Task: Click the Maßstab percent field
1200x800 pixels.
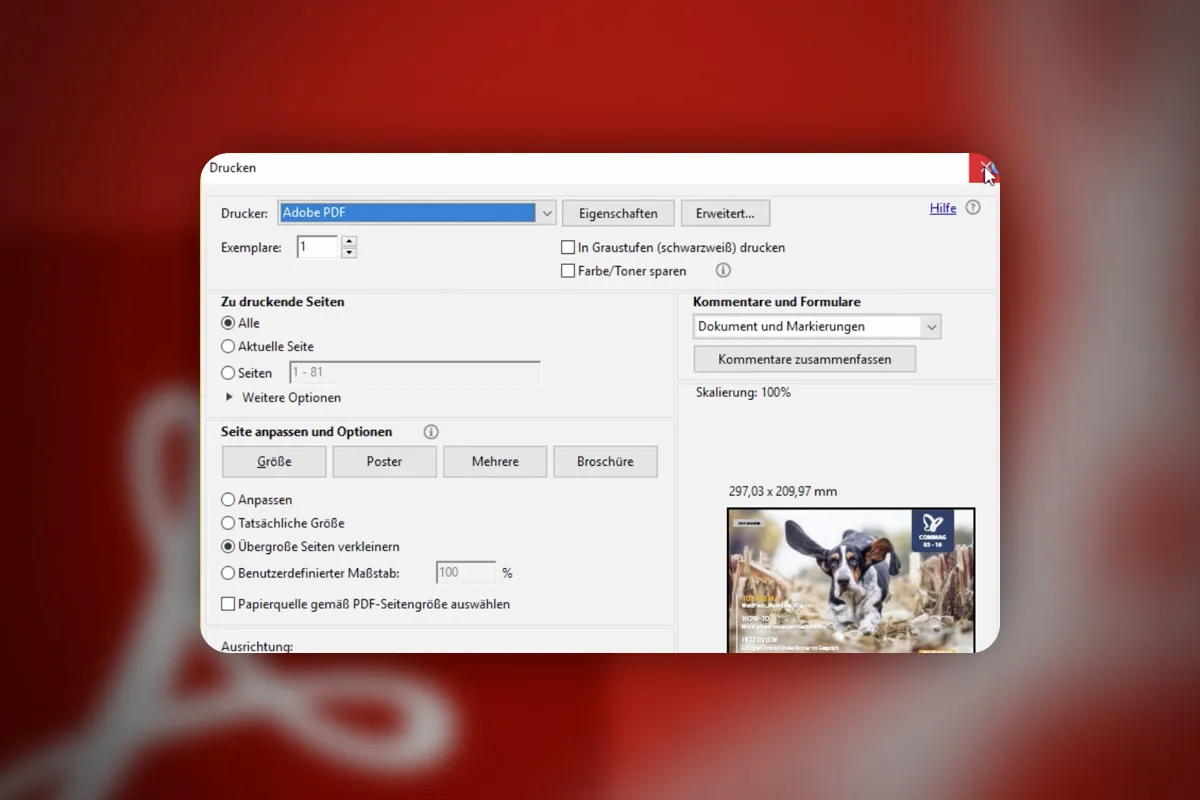Action: [466, 573]
